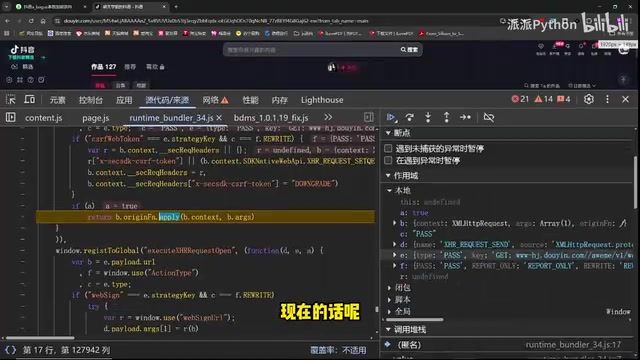This screenshot has height=360, width=640.
Task: Show more source file tabs
Action: (328, 118)
